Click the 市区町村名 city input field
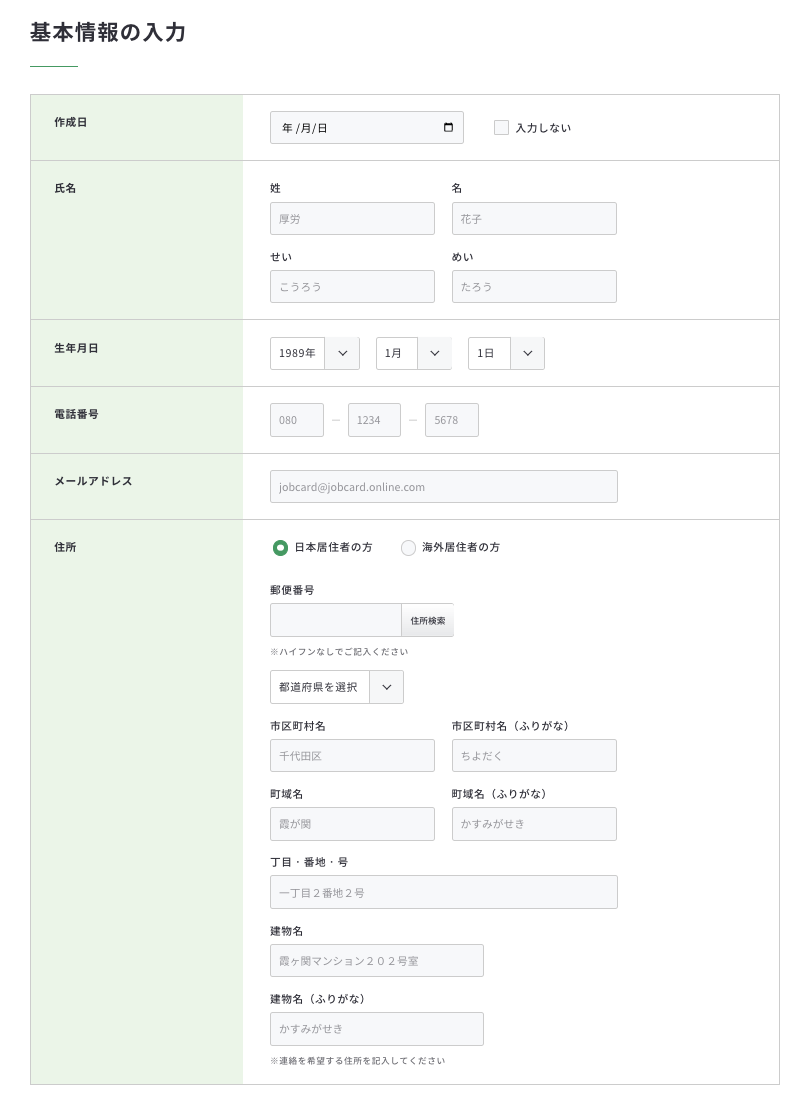Viewport: 807px width, 1111px height. point(352,755)
